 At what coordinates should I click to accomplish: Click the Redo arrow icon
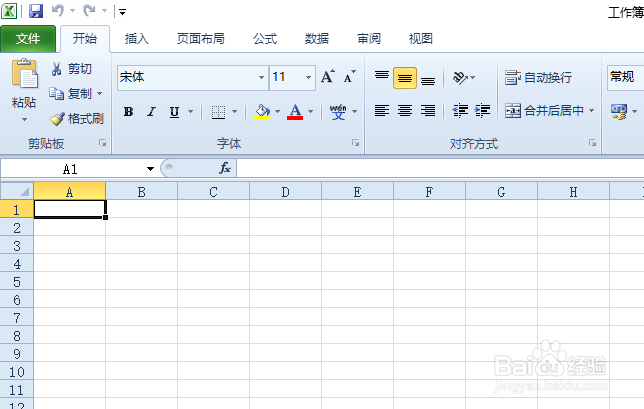[x=89, y=11]
